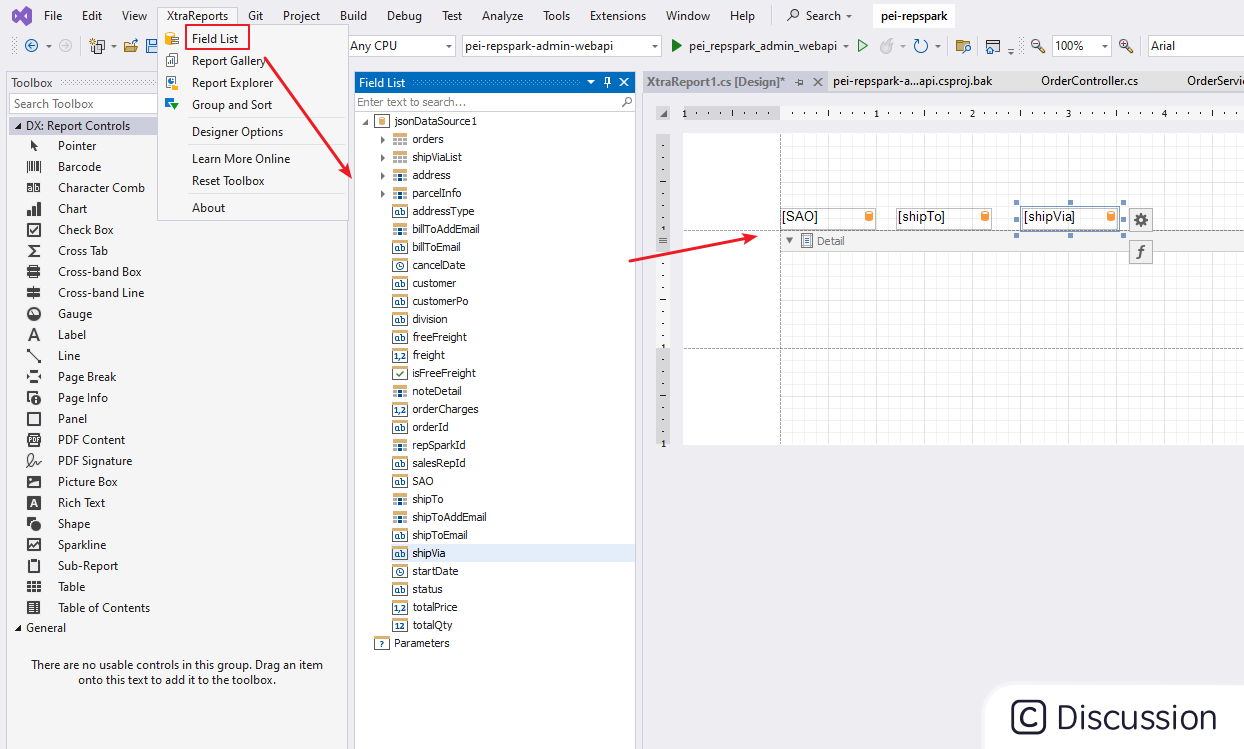
Task: Collapse the jsonDataSource1 node
Action: coord(364,121)
